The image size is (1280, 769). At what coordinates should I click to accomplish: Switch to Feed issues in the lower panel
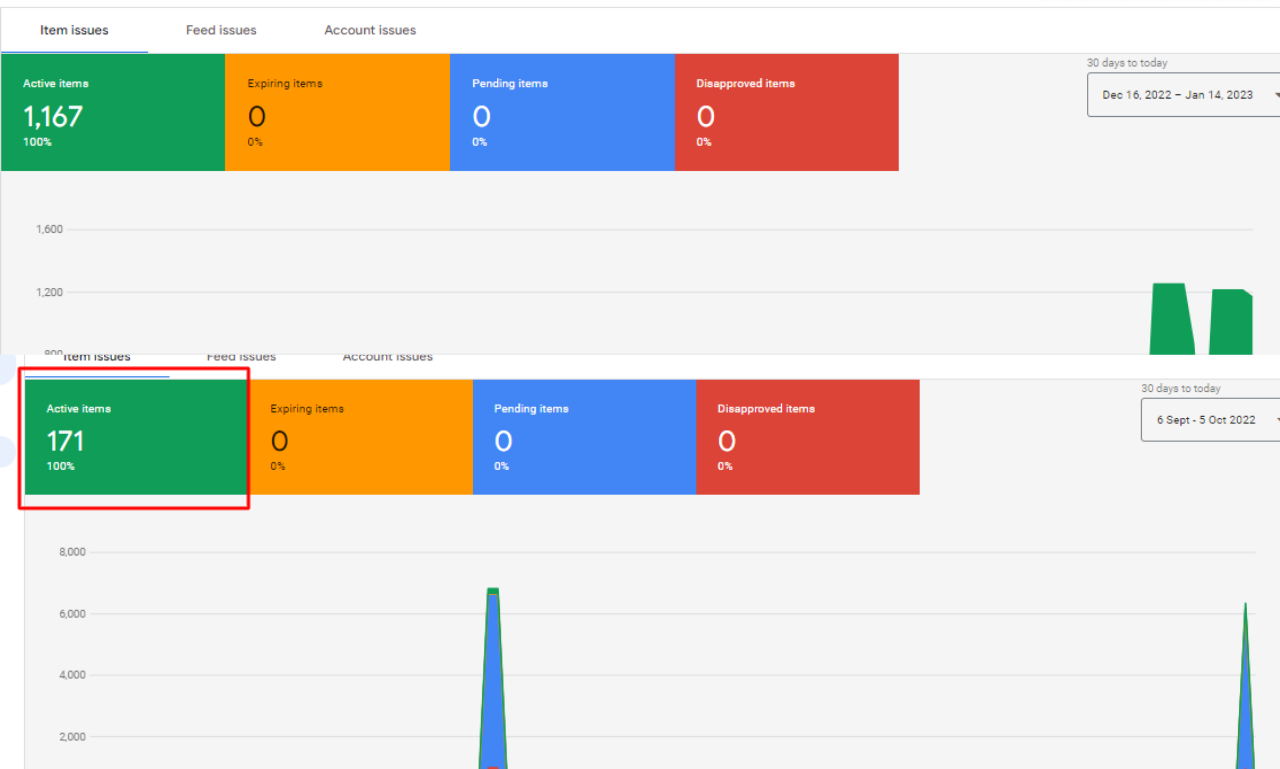[241, 356]
